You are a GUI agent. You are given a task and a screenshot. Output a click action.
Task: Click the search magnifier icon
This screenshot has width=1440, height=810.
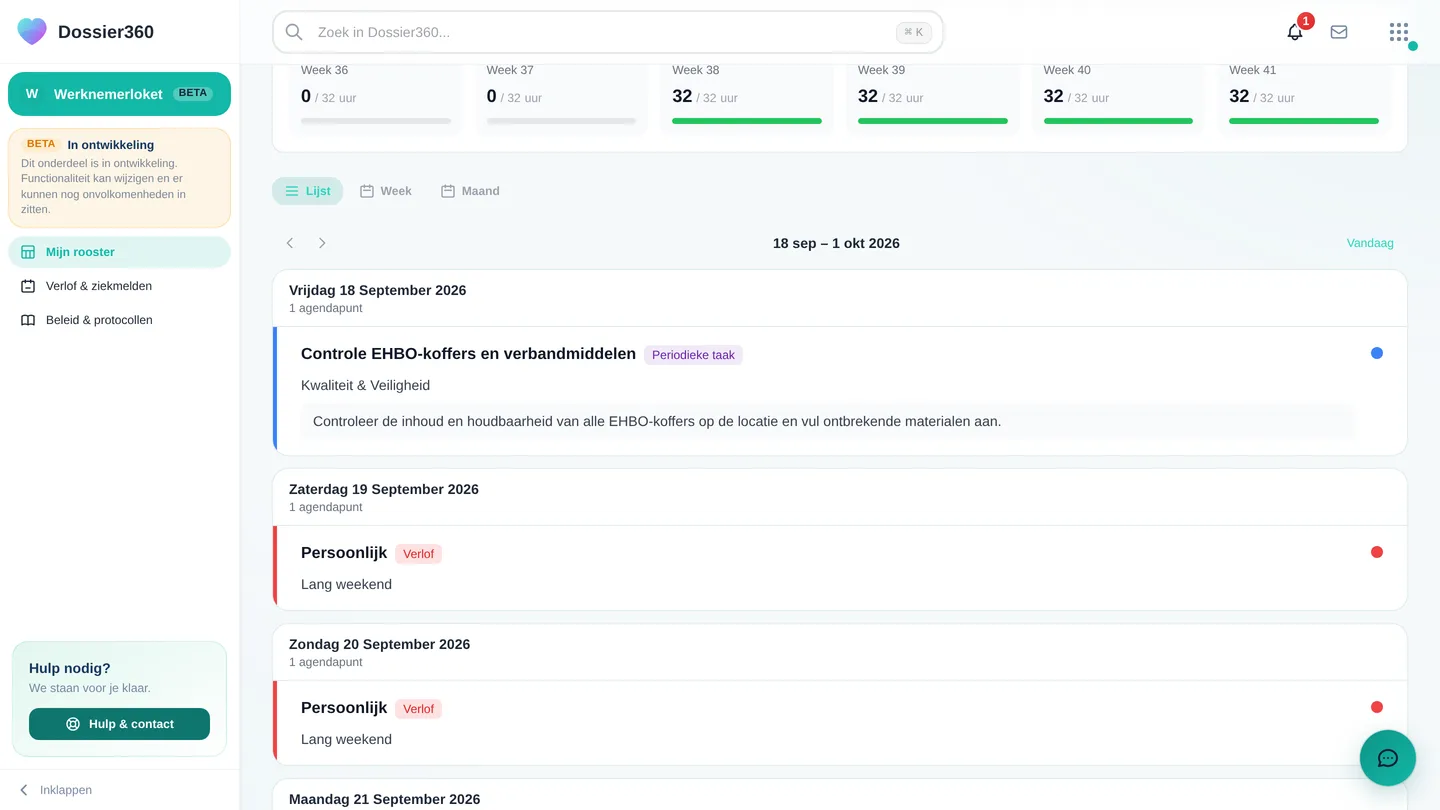pyautogui.click(x=294, y=32)
